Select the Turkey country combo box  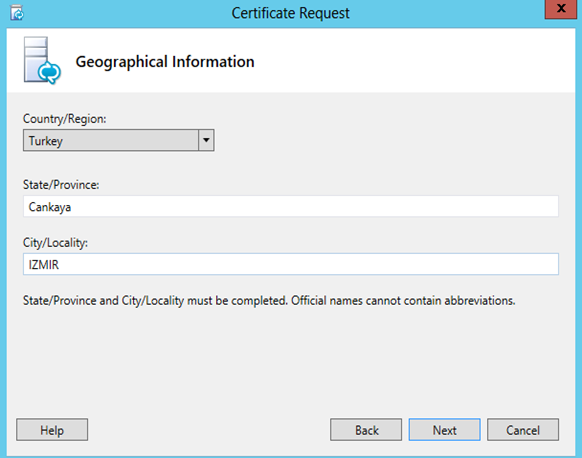point(119,140)
